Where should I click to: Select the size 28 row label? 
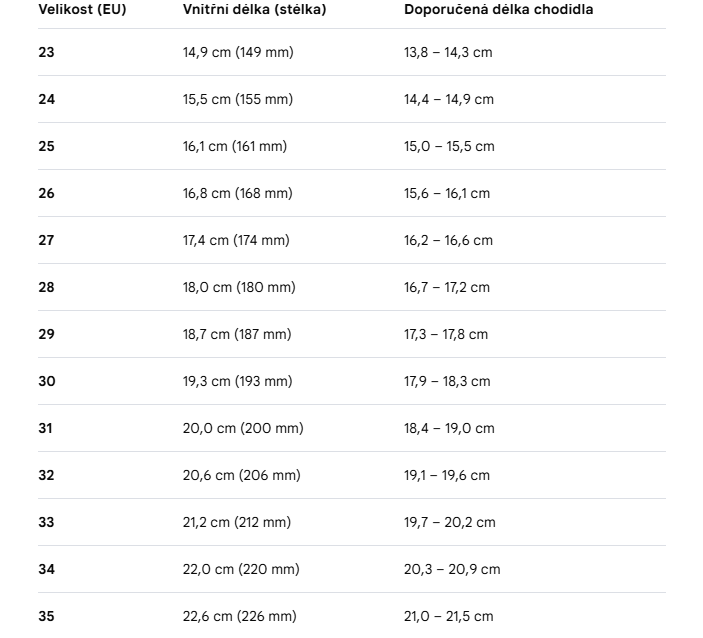[x=46, y=287]
